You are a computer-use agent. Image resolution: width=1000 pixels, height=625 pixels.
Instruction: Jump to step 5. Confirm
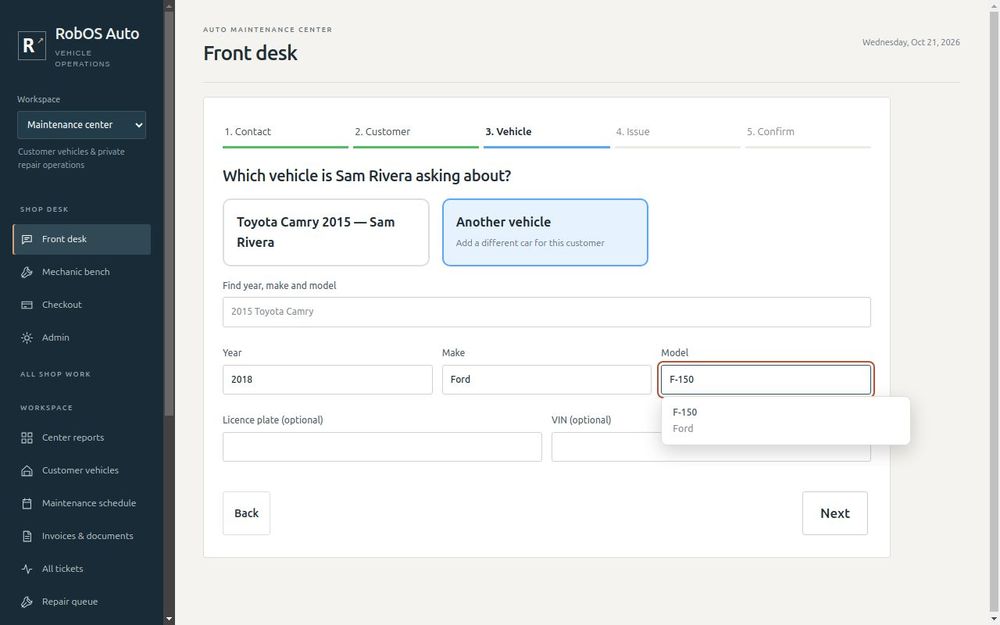(808, 133)
